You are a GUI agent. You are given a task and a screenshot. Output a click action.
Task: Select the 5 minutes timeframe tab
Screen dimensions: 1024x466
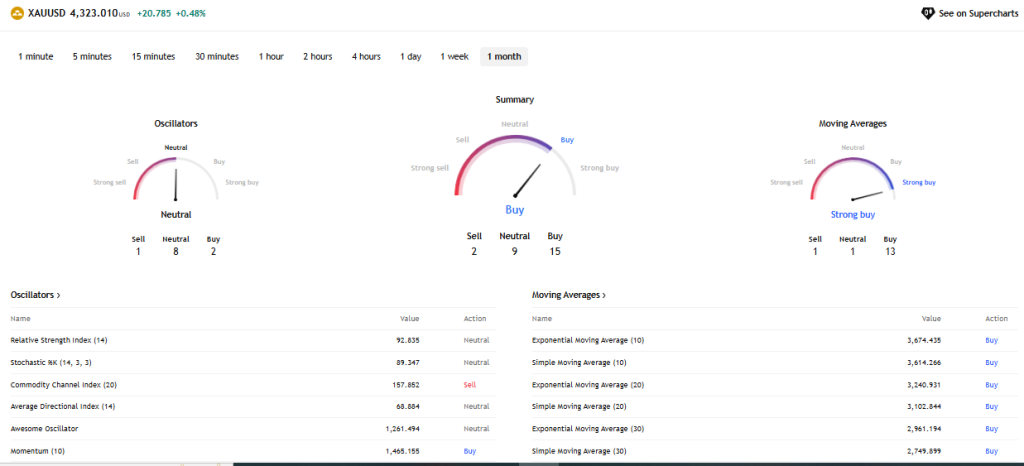[92, 57]
